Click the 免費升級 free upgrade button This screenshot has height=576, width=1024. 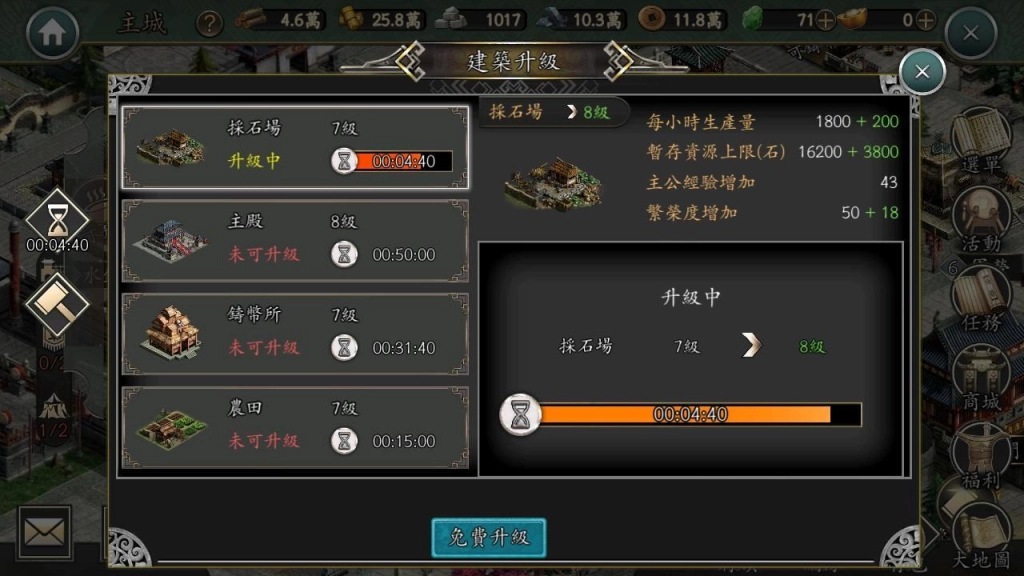point(488,537)
